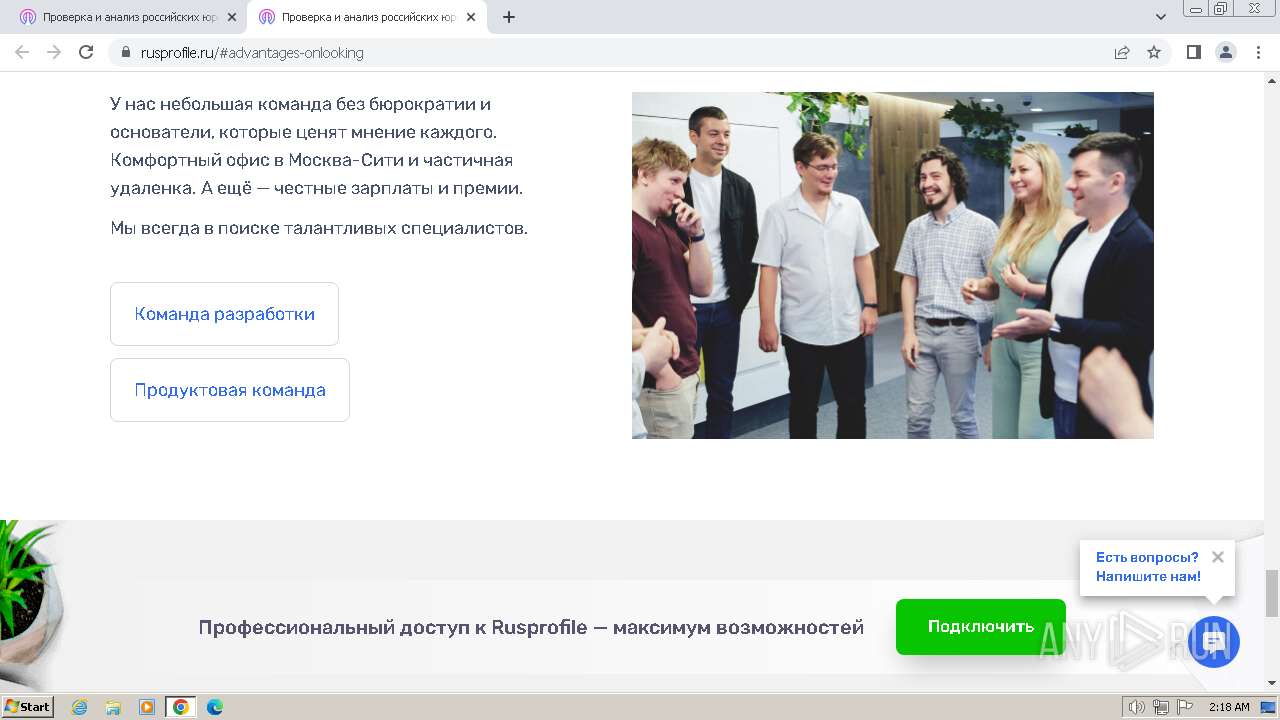This screenshot has width=1280, height=720.
Task: Expand the tab search chevron
Action: point(1161,17)
